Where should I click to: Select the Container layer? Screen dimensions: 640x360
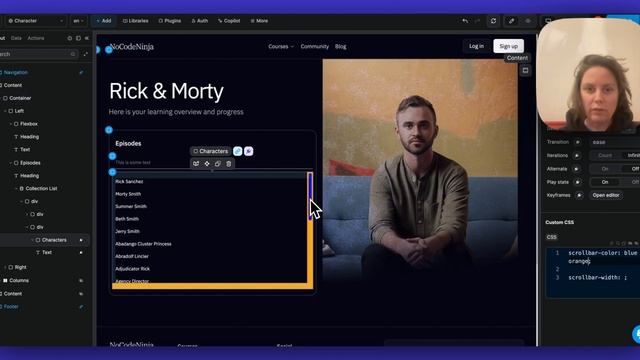click(20, 98)
